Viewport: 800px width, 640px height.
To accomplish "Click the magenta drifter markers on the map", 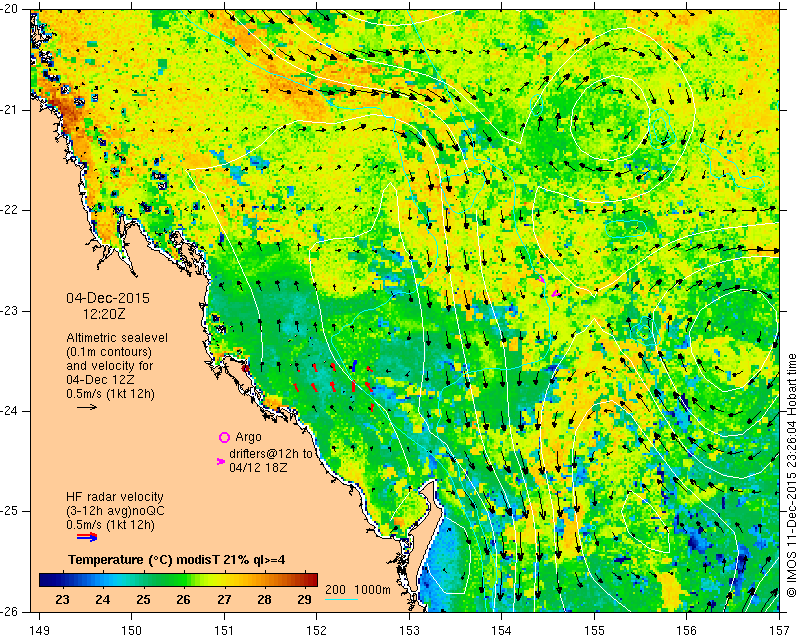I will click(x=549, y=287).
